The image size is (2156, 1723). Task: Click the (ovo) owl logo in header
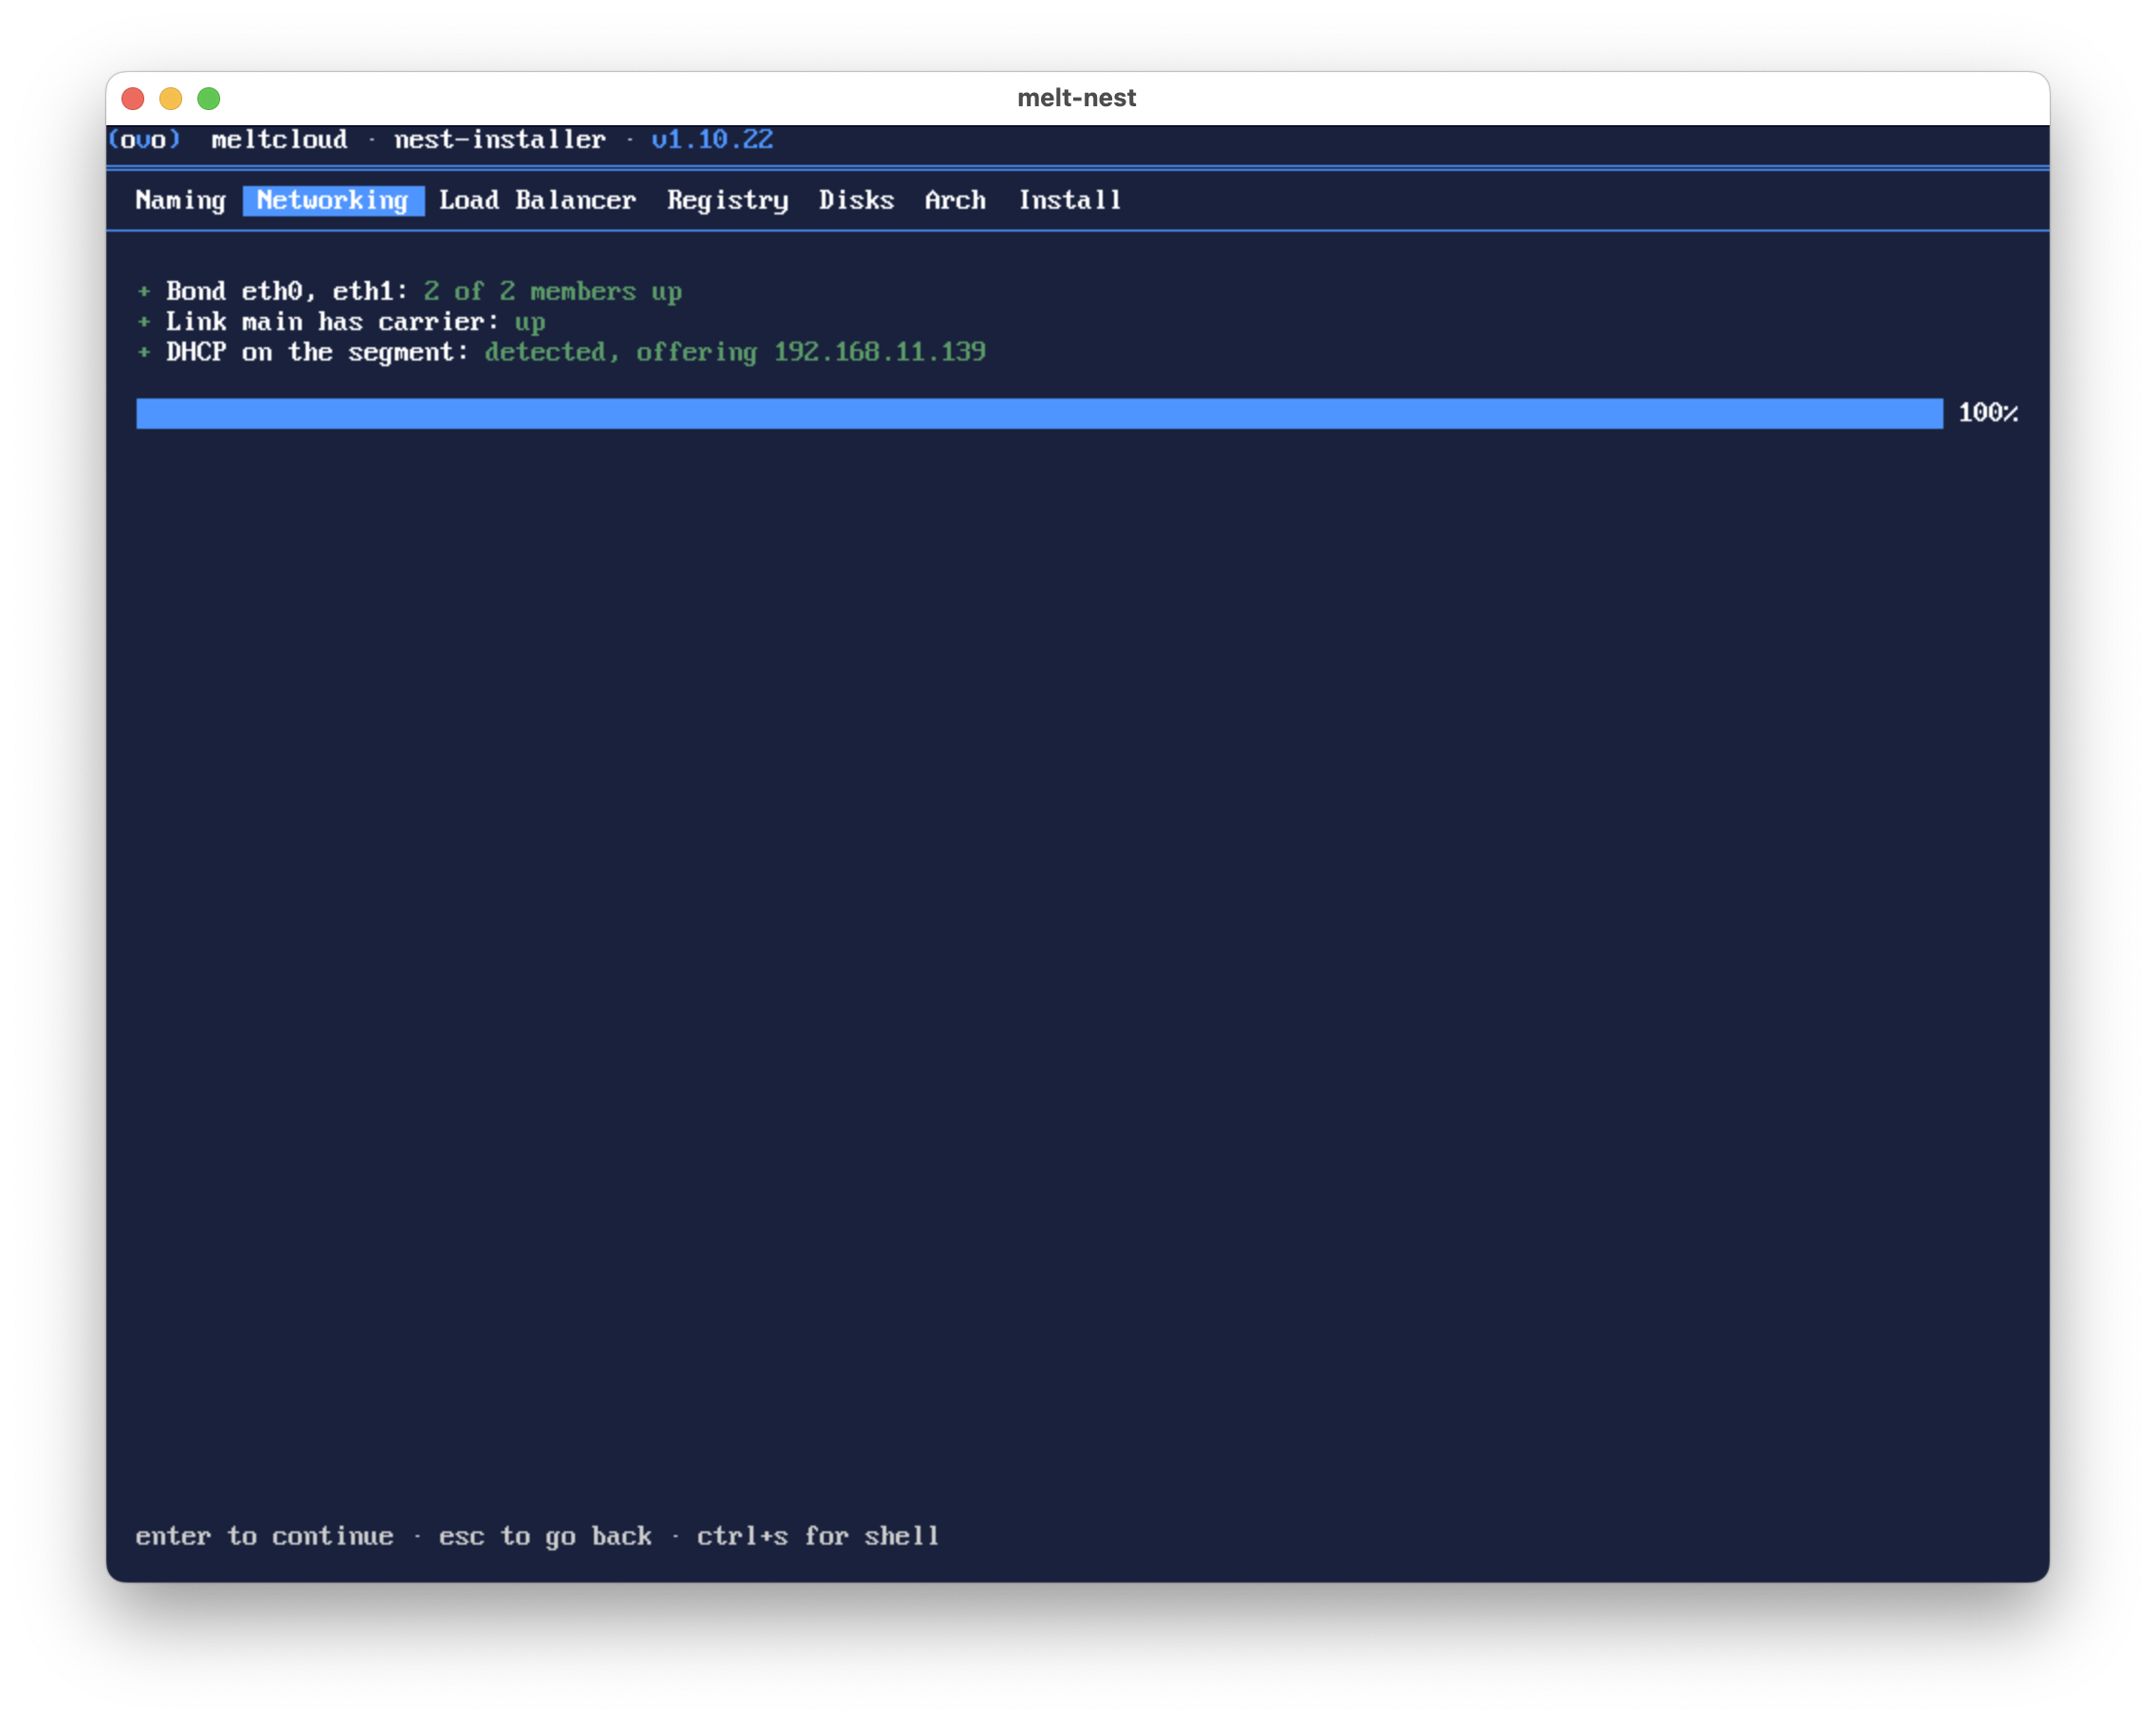click(144, 139)
